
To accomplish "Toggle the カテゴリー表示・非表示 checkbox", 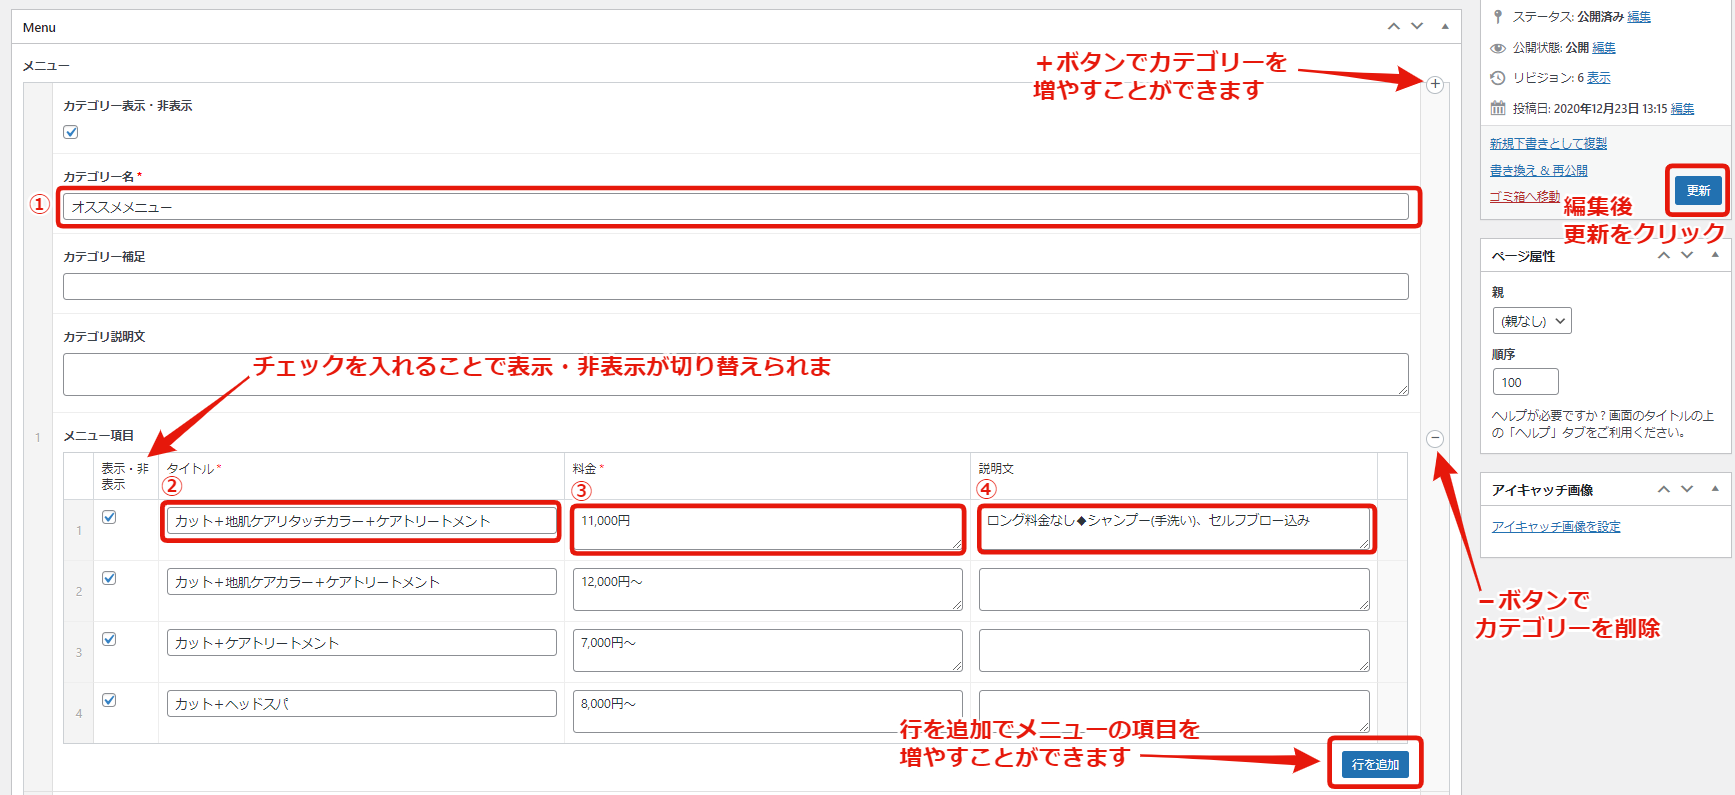I will pyautogui.click(x=71, y=132).
